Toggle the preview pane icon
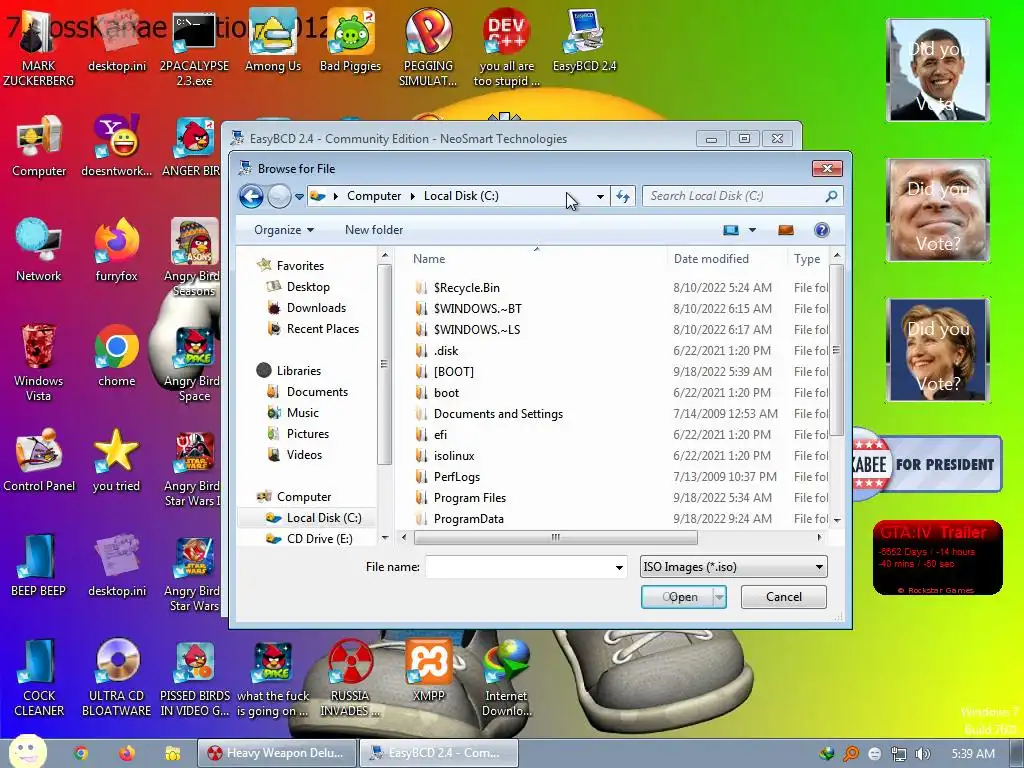 [x=786, y=230]
